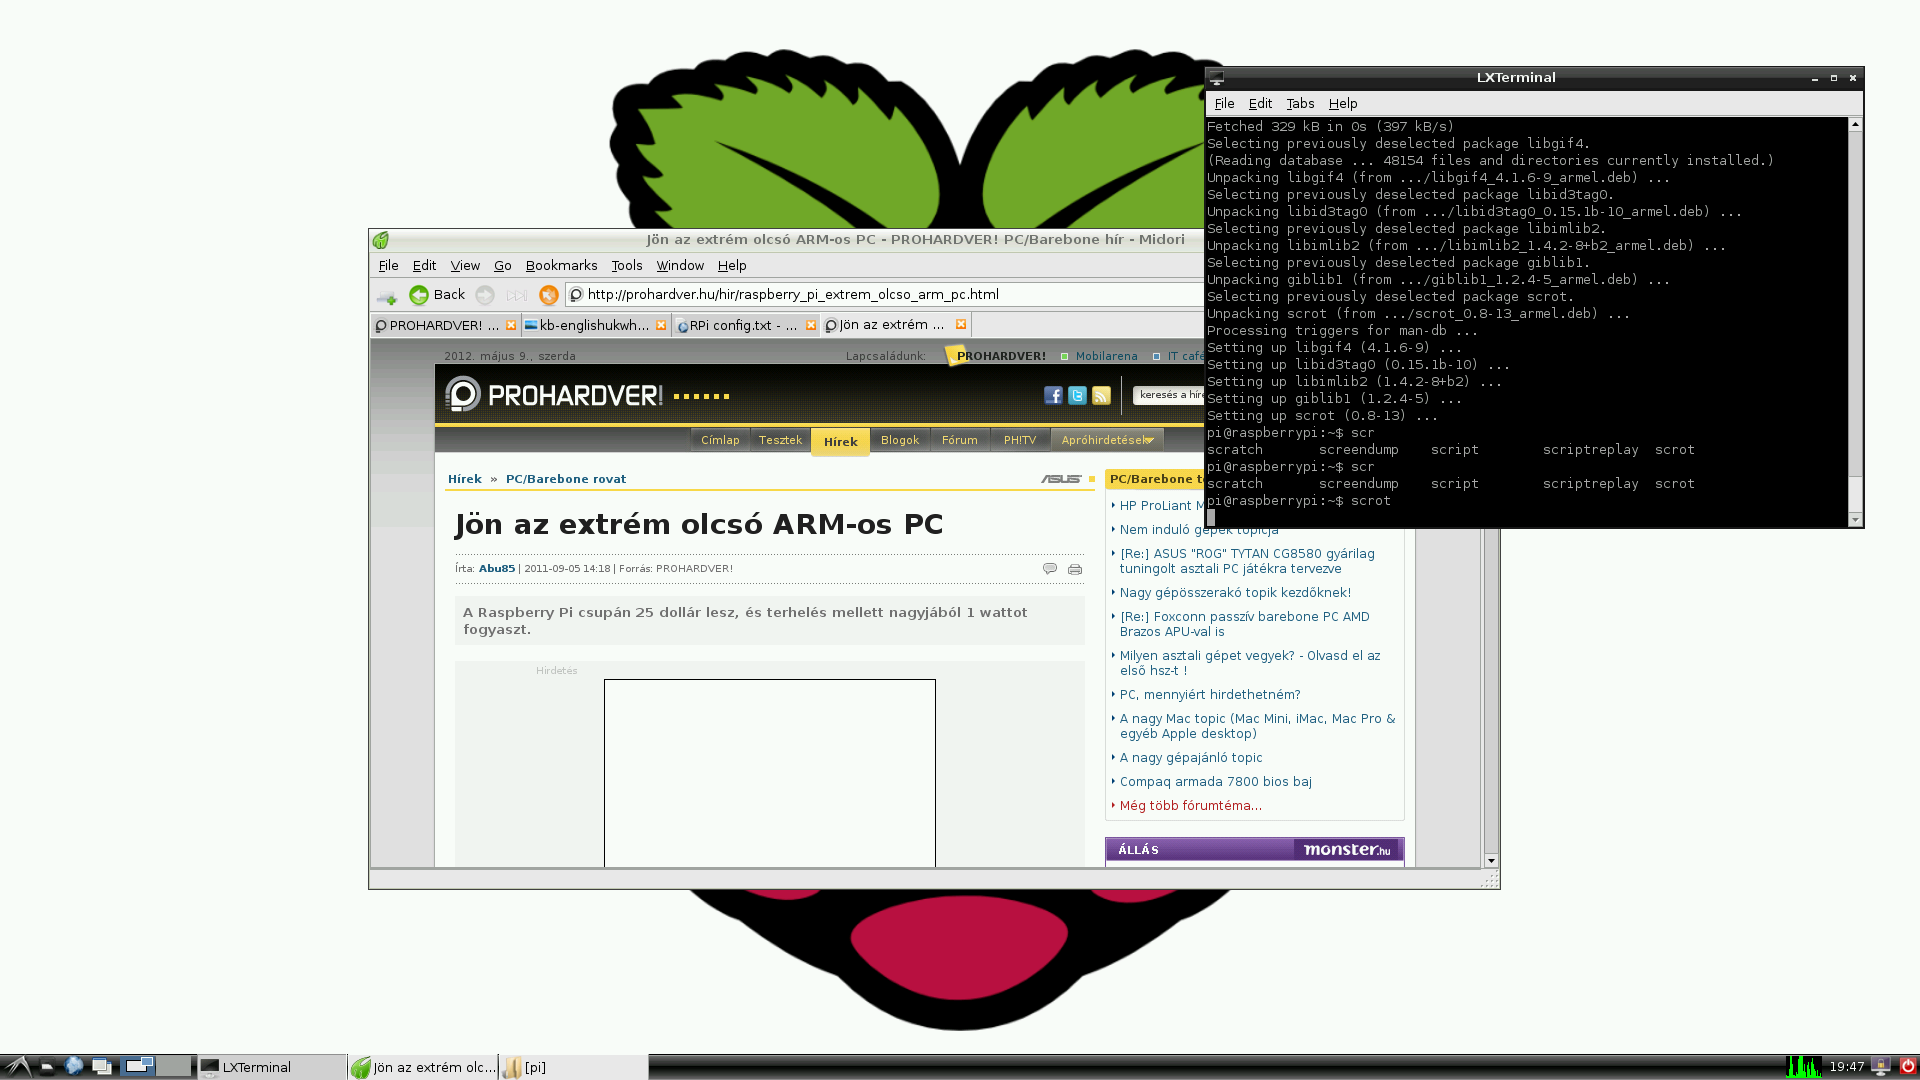The height and width of the screenshot is (1080, 1920).
Task: Open the Midori Window menu
Action: [680, 266]
